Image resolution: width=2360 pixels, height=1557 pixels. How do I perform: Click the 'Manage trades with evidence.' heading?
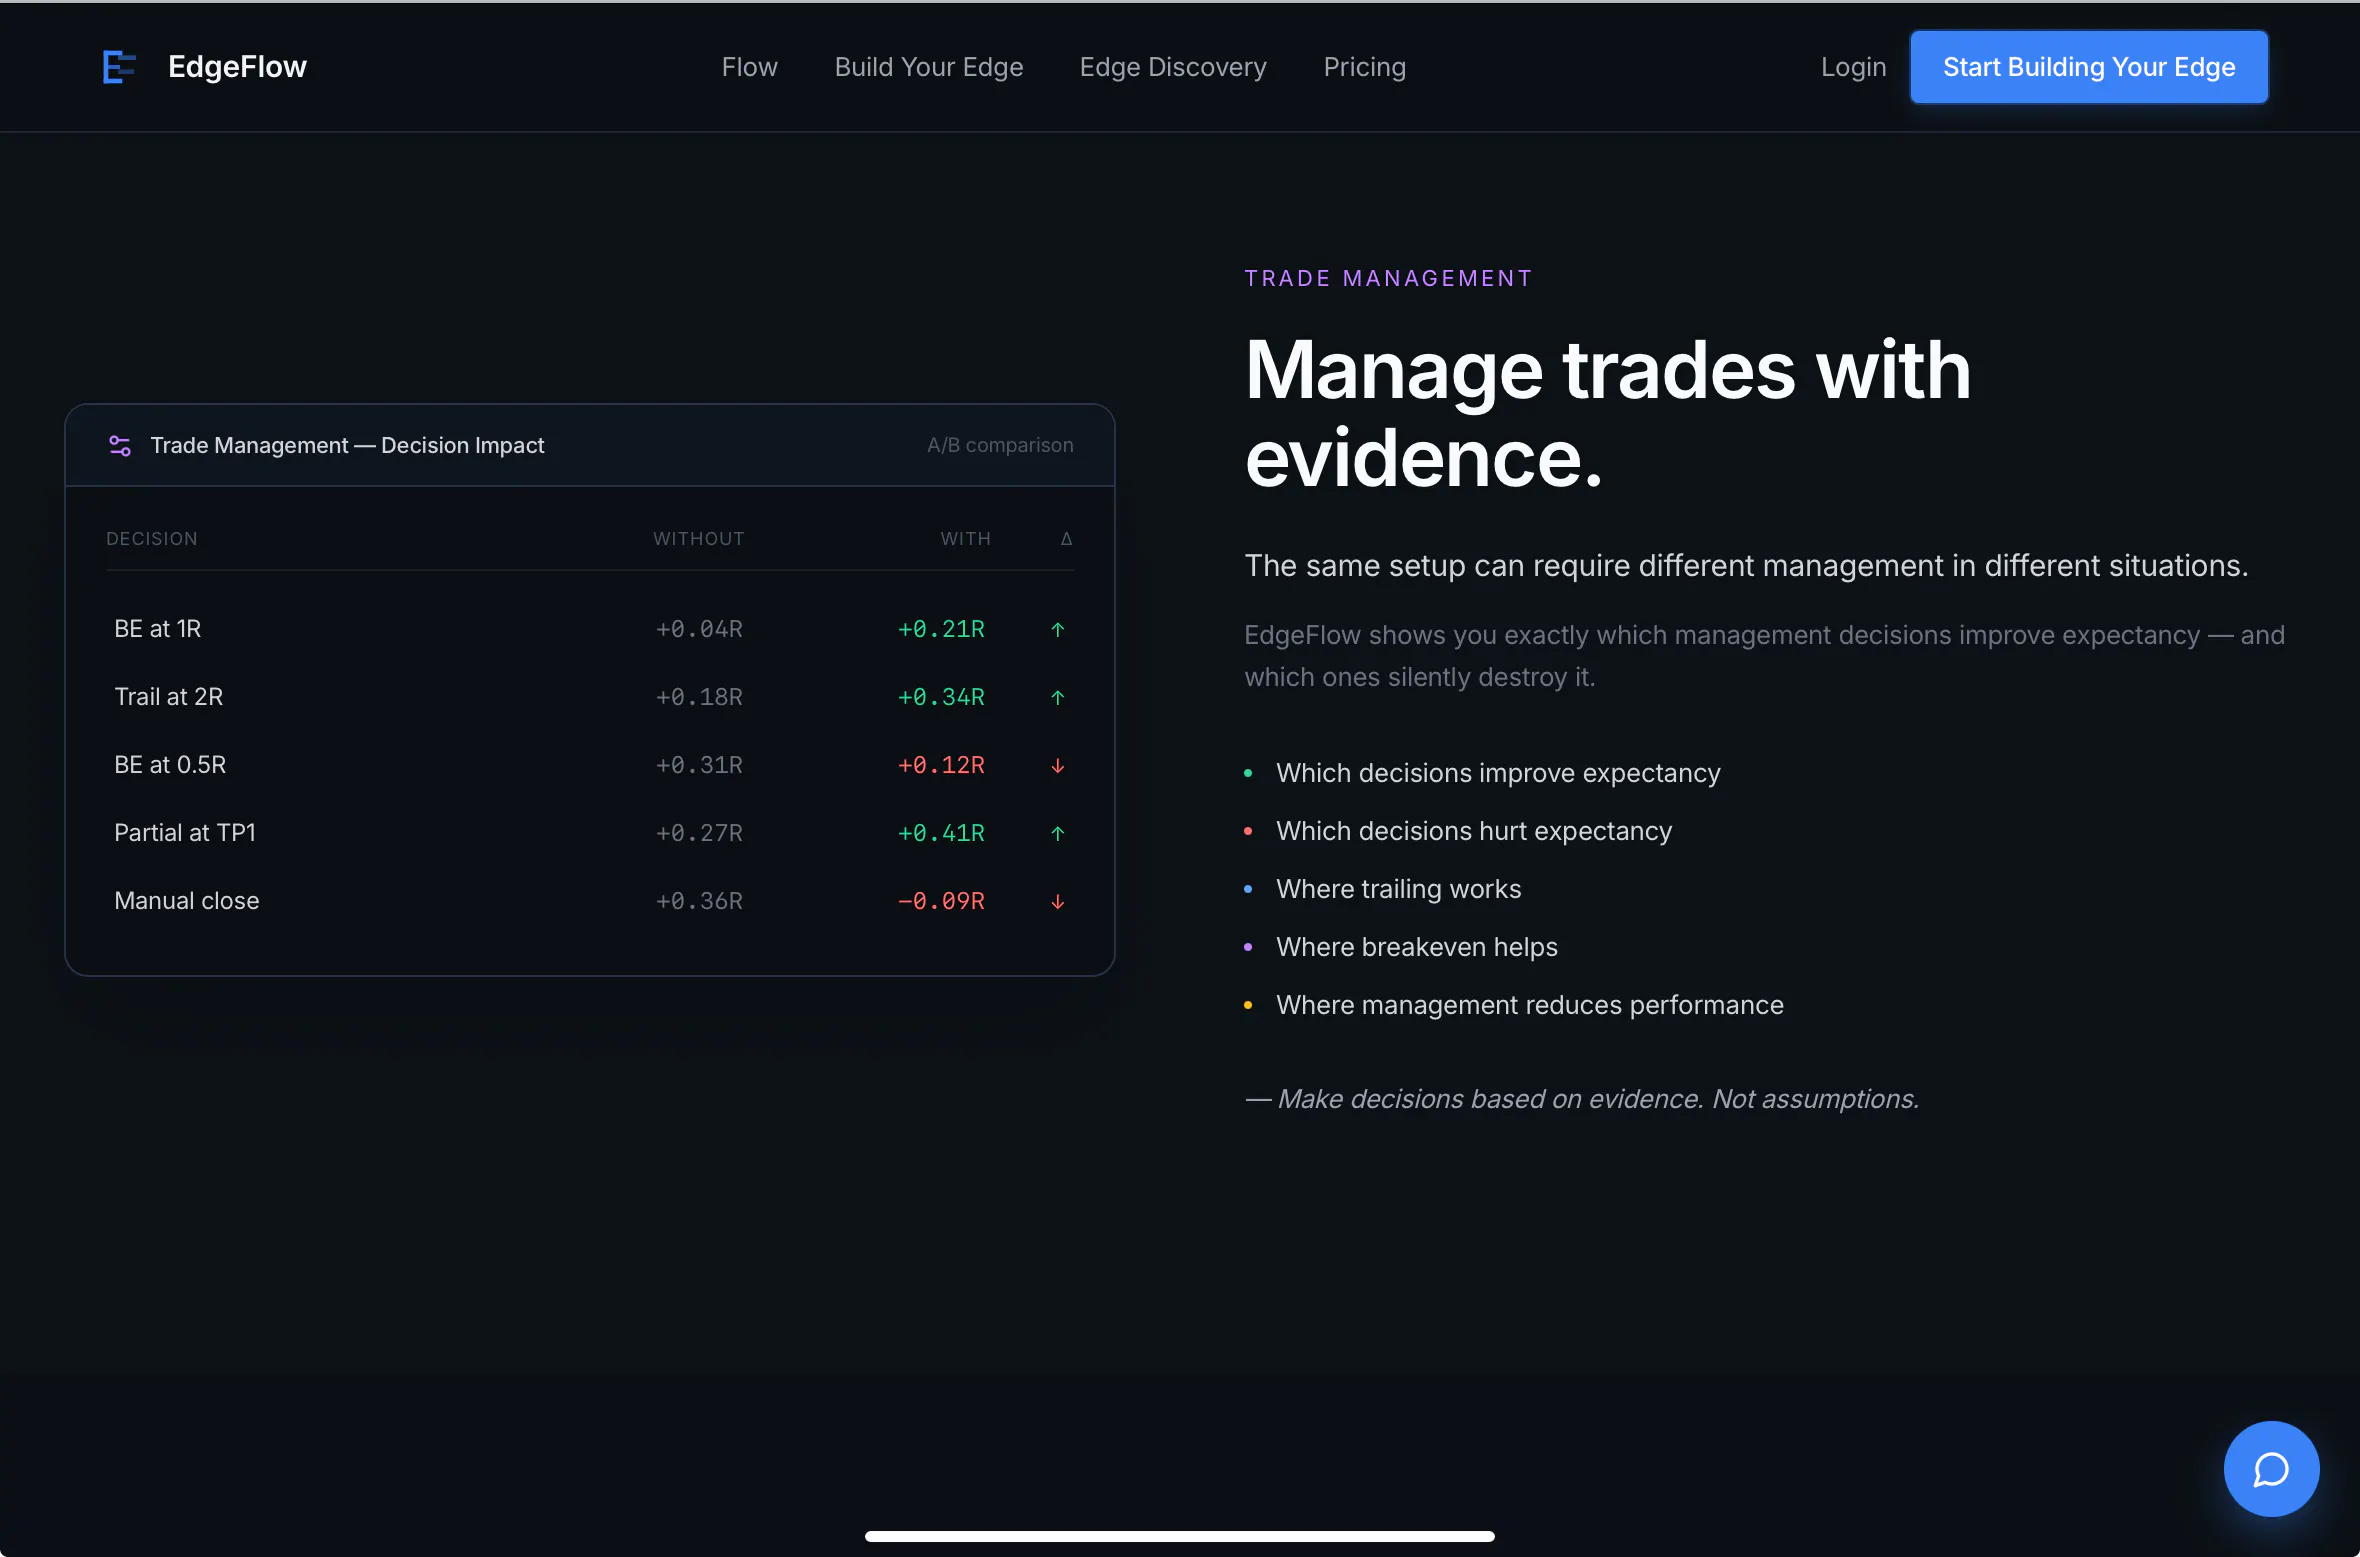click(1608, 414)
